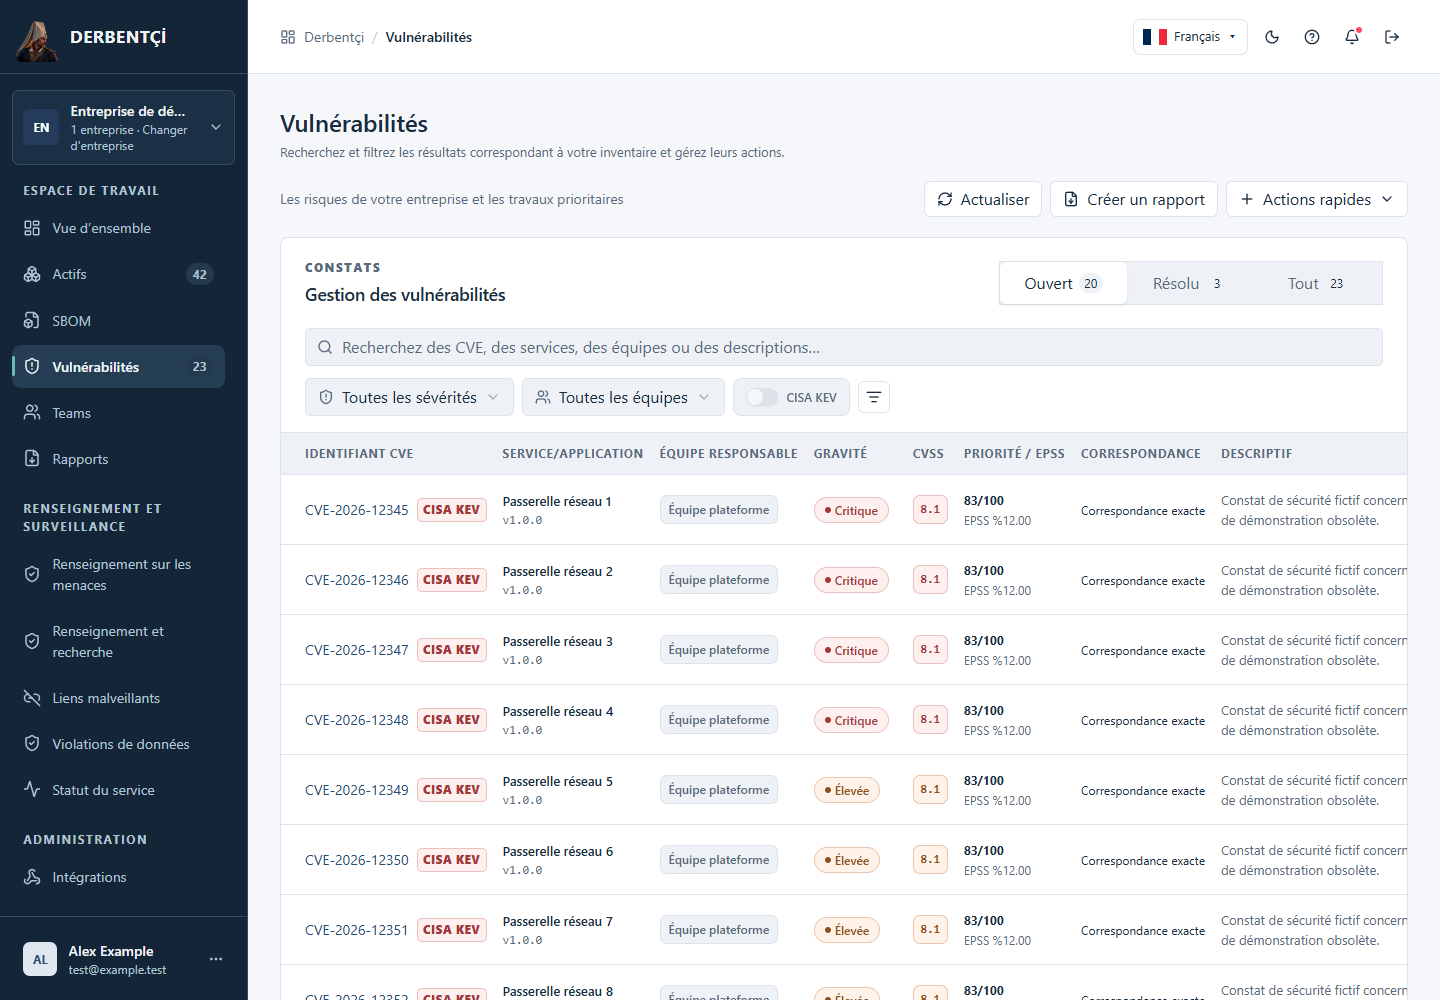
Task: Click the Actualiser button
Action: tap(983, 199)
